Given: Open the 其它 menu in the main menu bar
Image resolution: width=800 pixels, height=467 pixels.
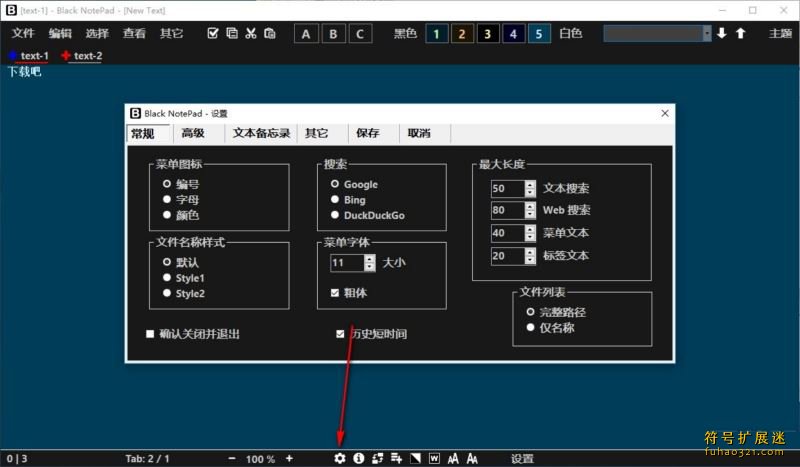Looking at the screenshot, I should point(171,33).
